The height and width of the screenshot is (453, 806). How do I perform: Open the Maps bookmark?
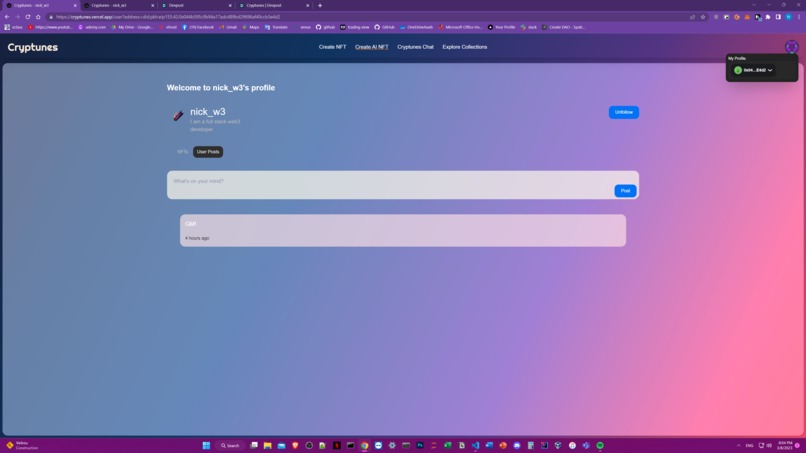pos(251,27)
